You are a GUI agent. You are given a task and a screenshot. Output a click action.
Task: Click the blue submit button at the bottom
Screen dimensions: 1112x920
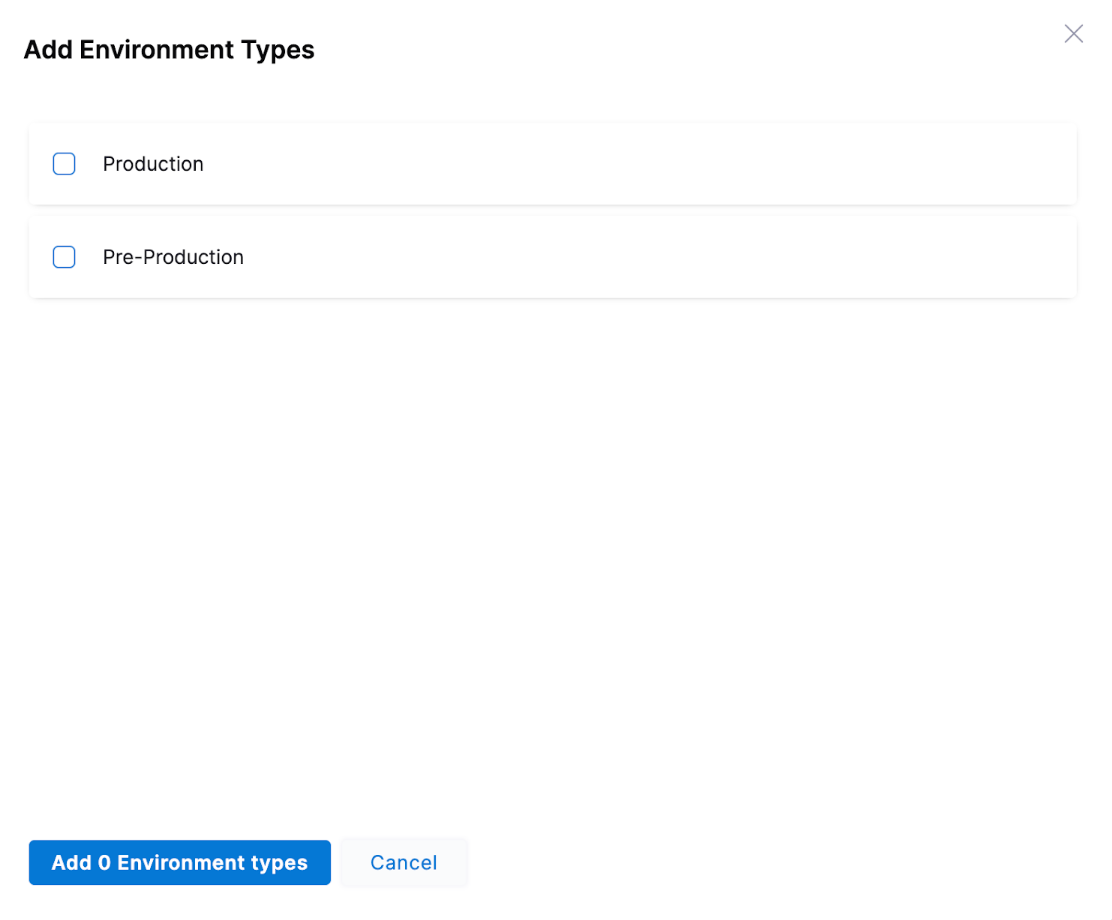[x=180, y=862]
